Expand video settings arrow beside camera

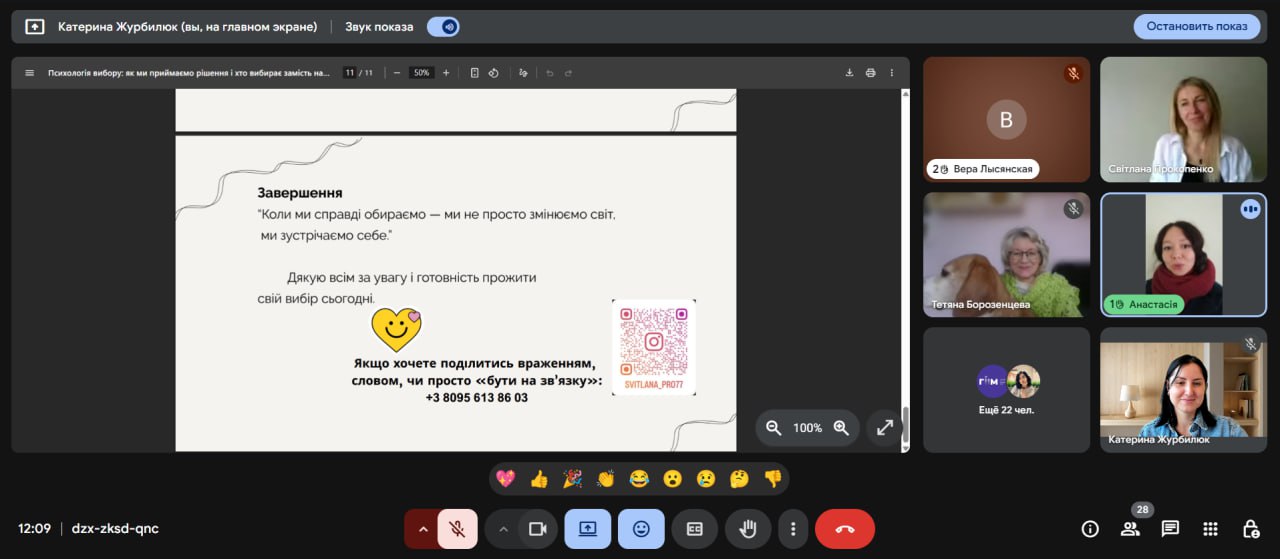point(503,529)
